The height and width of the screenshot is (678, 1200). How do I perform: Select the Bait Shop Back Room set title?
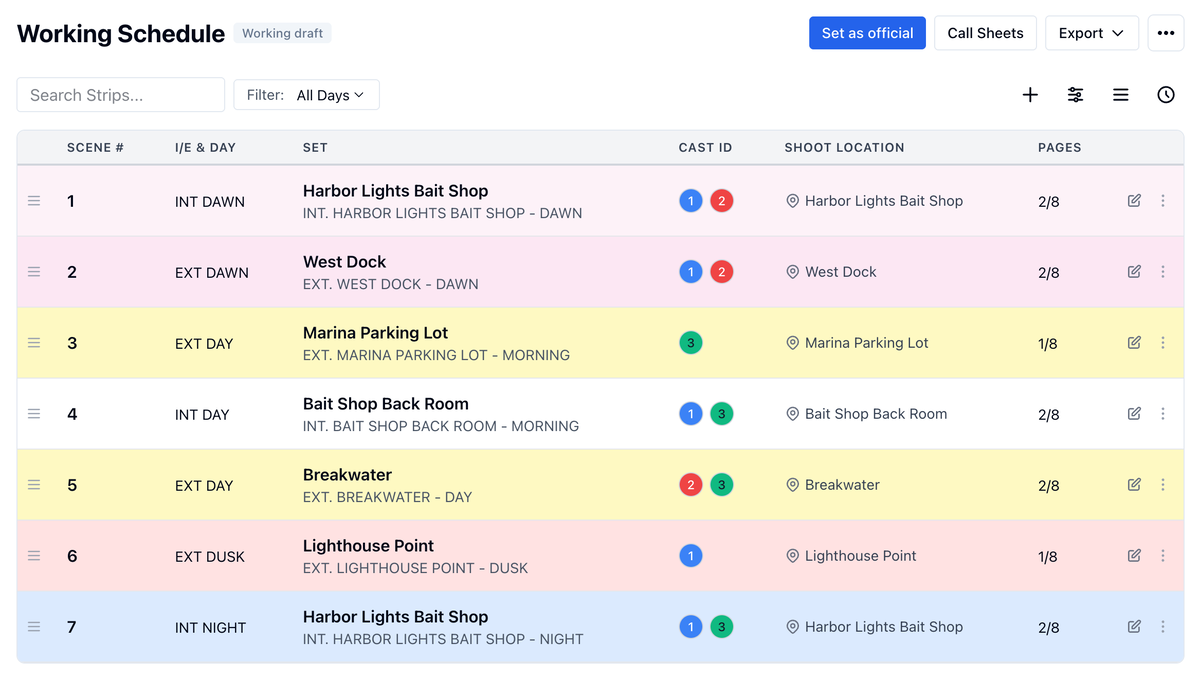386,404
